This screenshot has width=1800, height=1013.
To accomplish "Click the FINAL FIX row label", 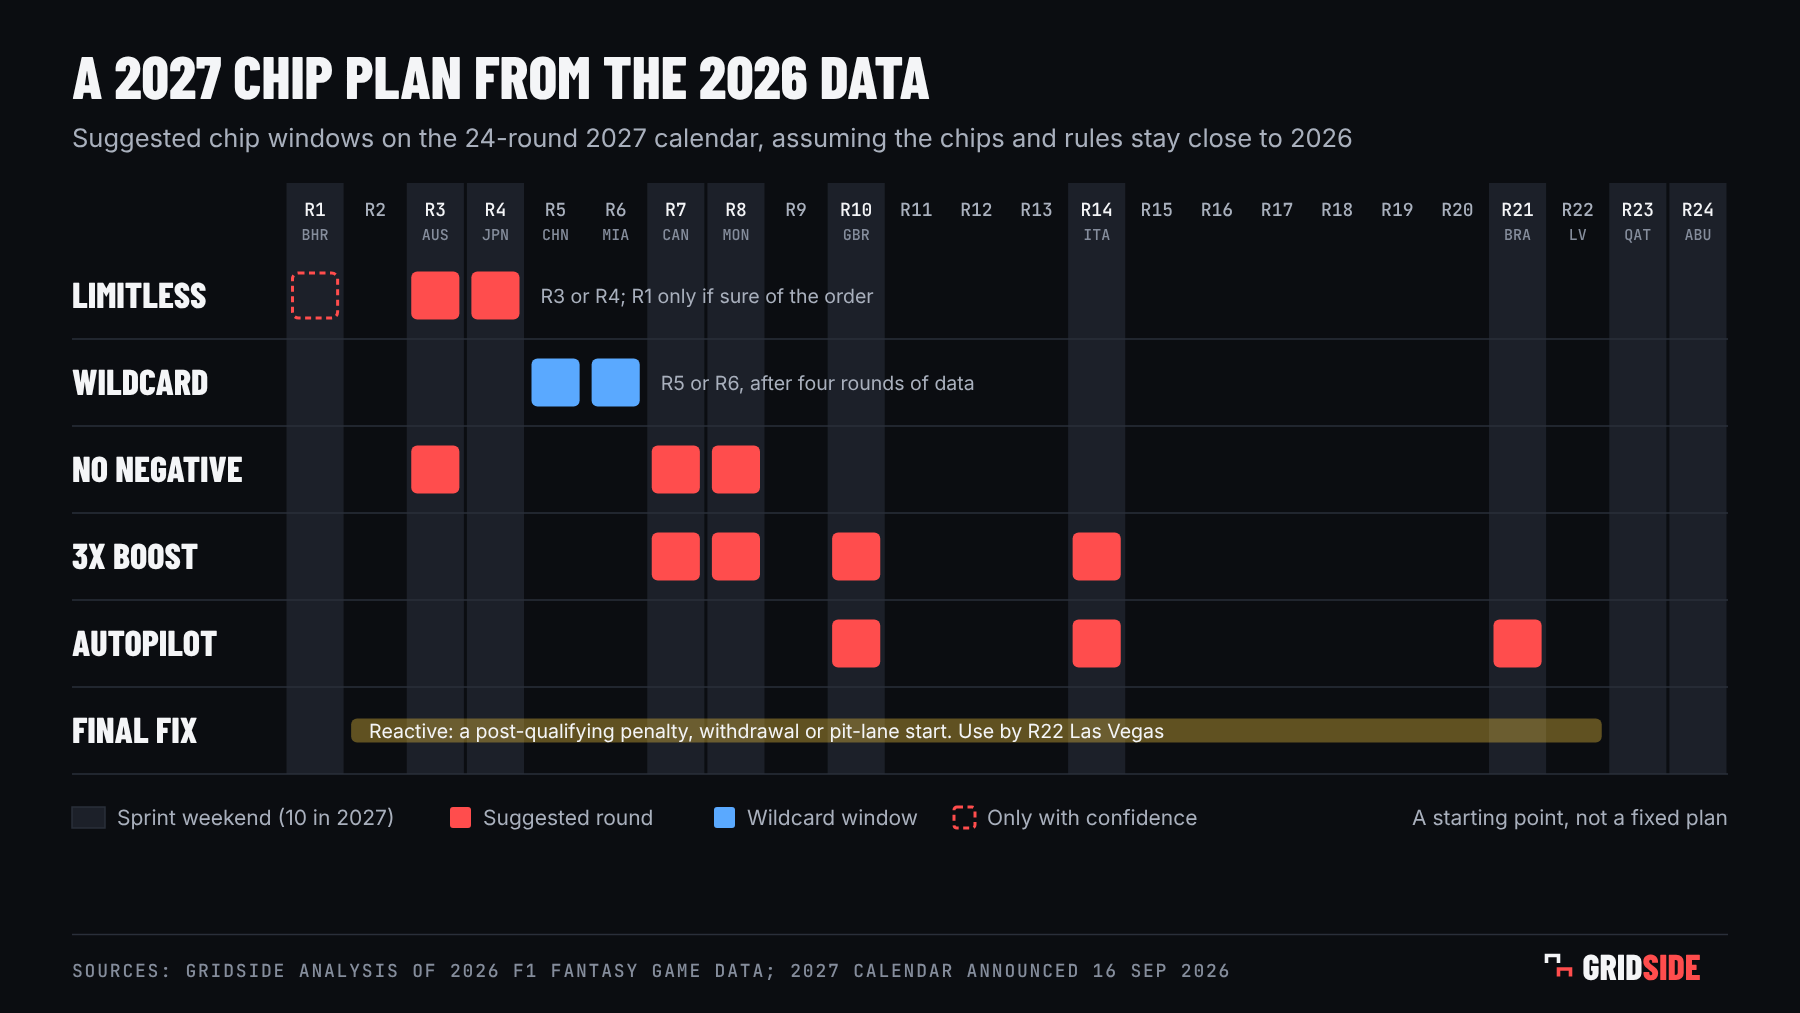I will (x=134, y=730).
